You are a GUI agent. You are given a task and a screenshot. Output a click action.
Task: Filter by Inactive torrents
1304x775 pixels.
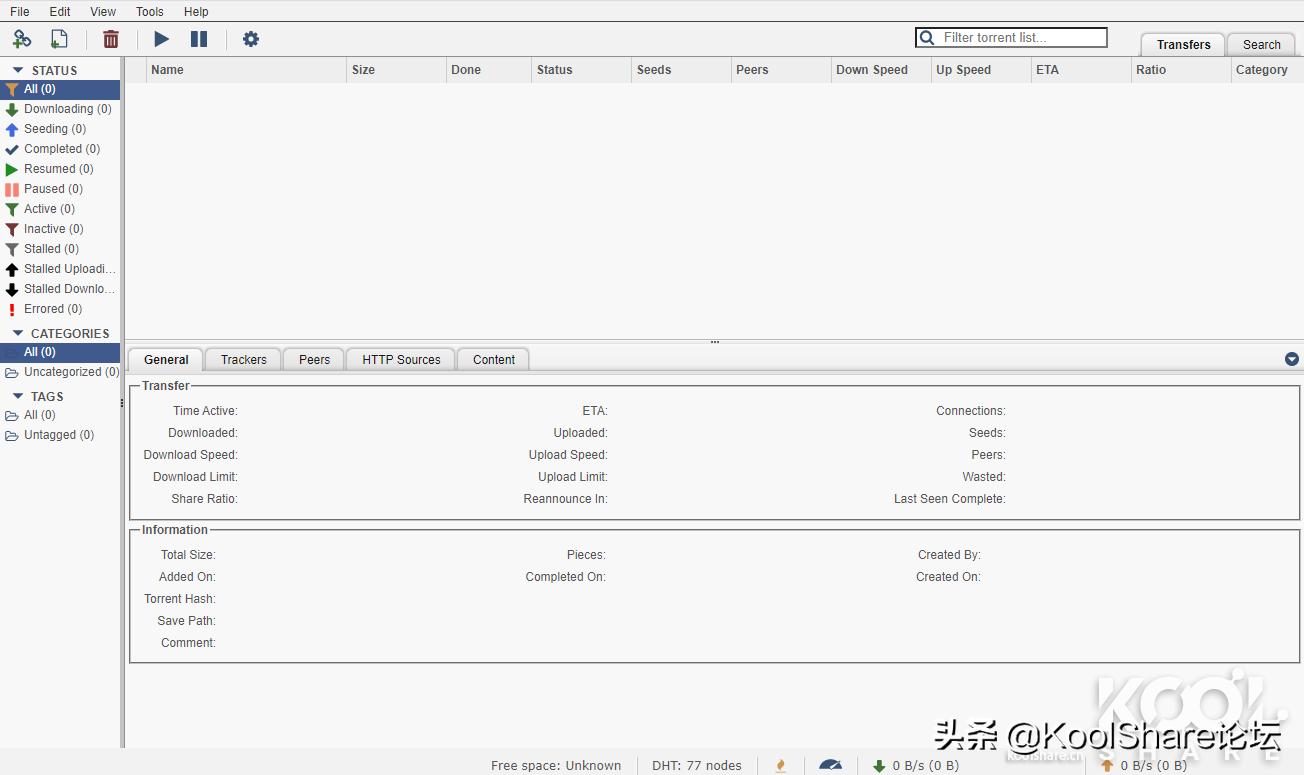[60, 229]
